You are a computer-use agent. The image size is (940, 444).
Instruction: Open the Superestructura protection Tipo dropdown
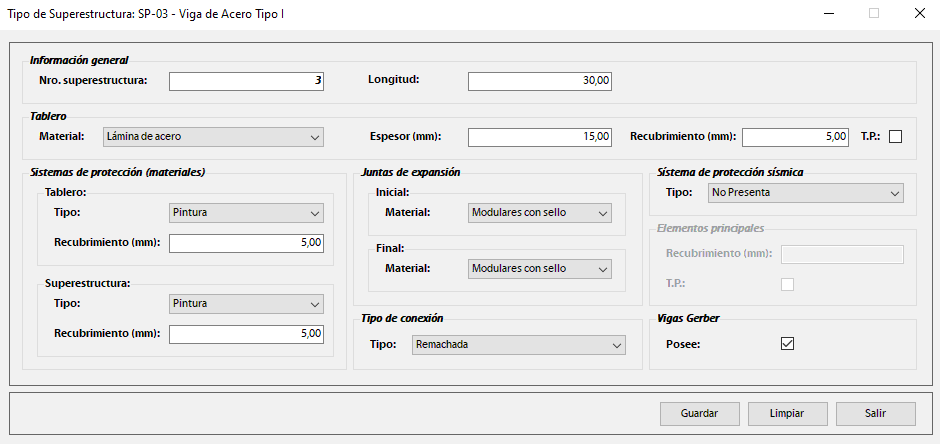247,303
